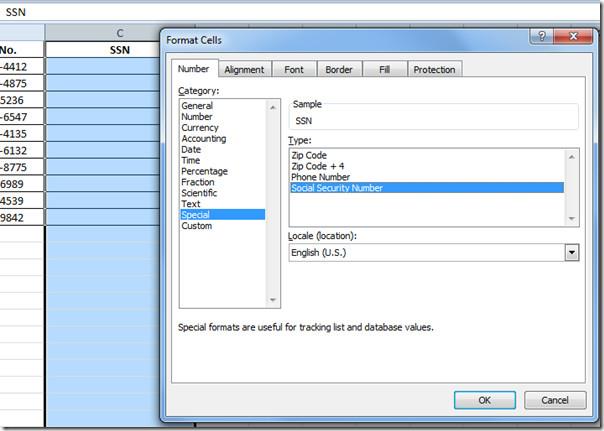Open the Border tab
This screenshot has width=604, height=431.
point(339,70)
